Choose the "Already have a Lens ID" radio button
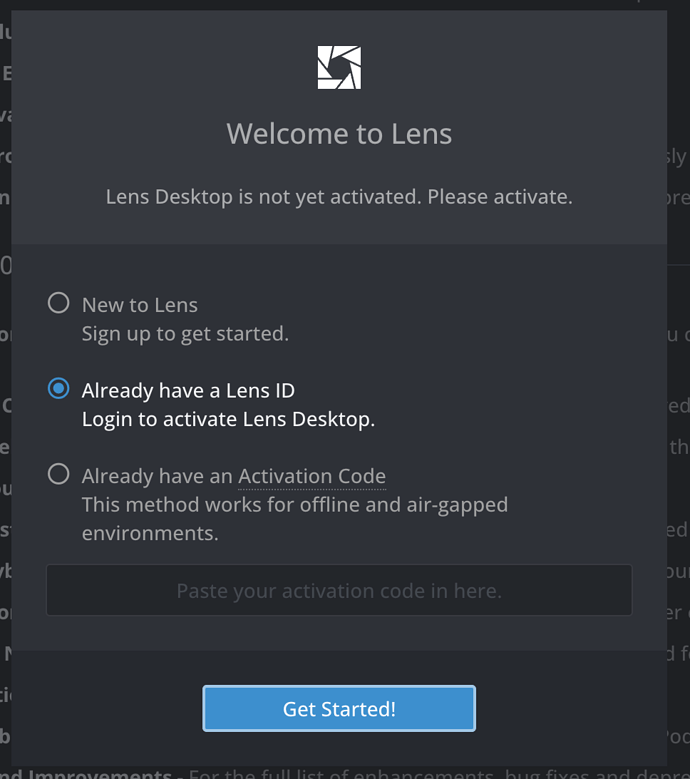Image resolution: width=690 pixels, height=779 pixels. (59, 389)
